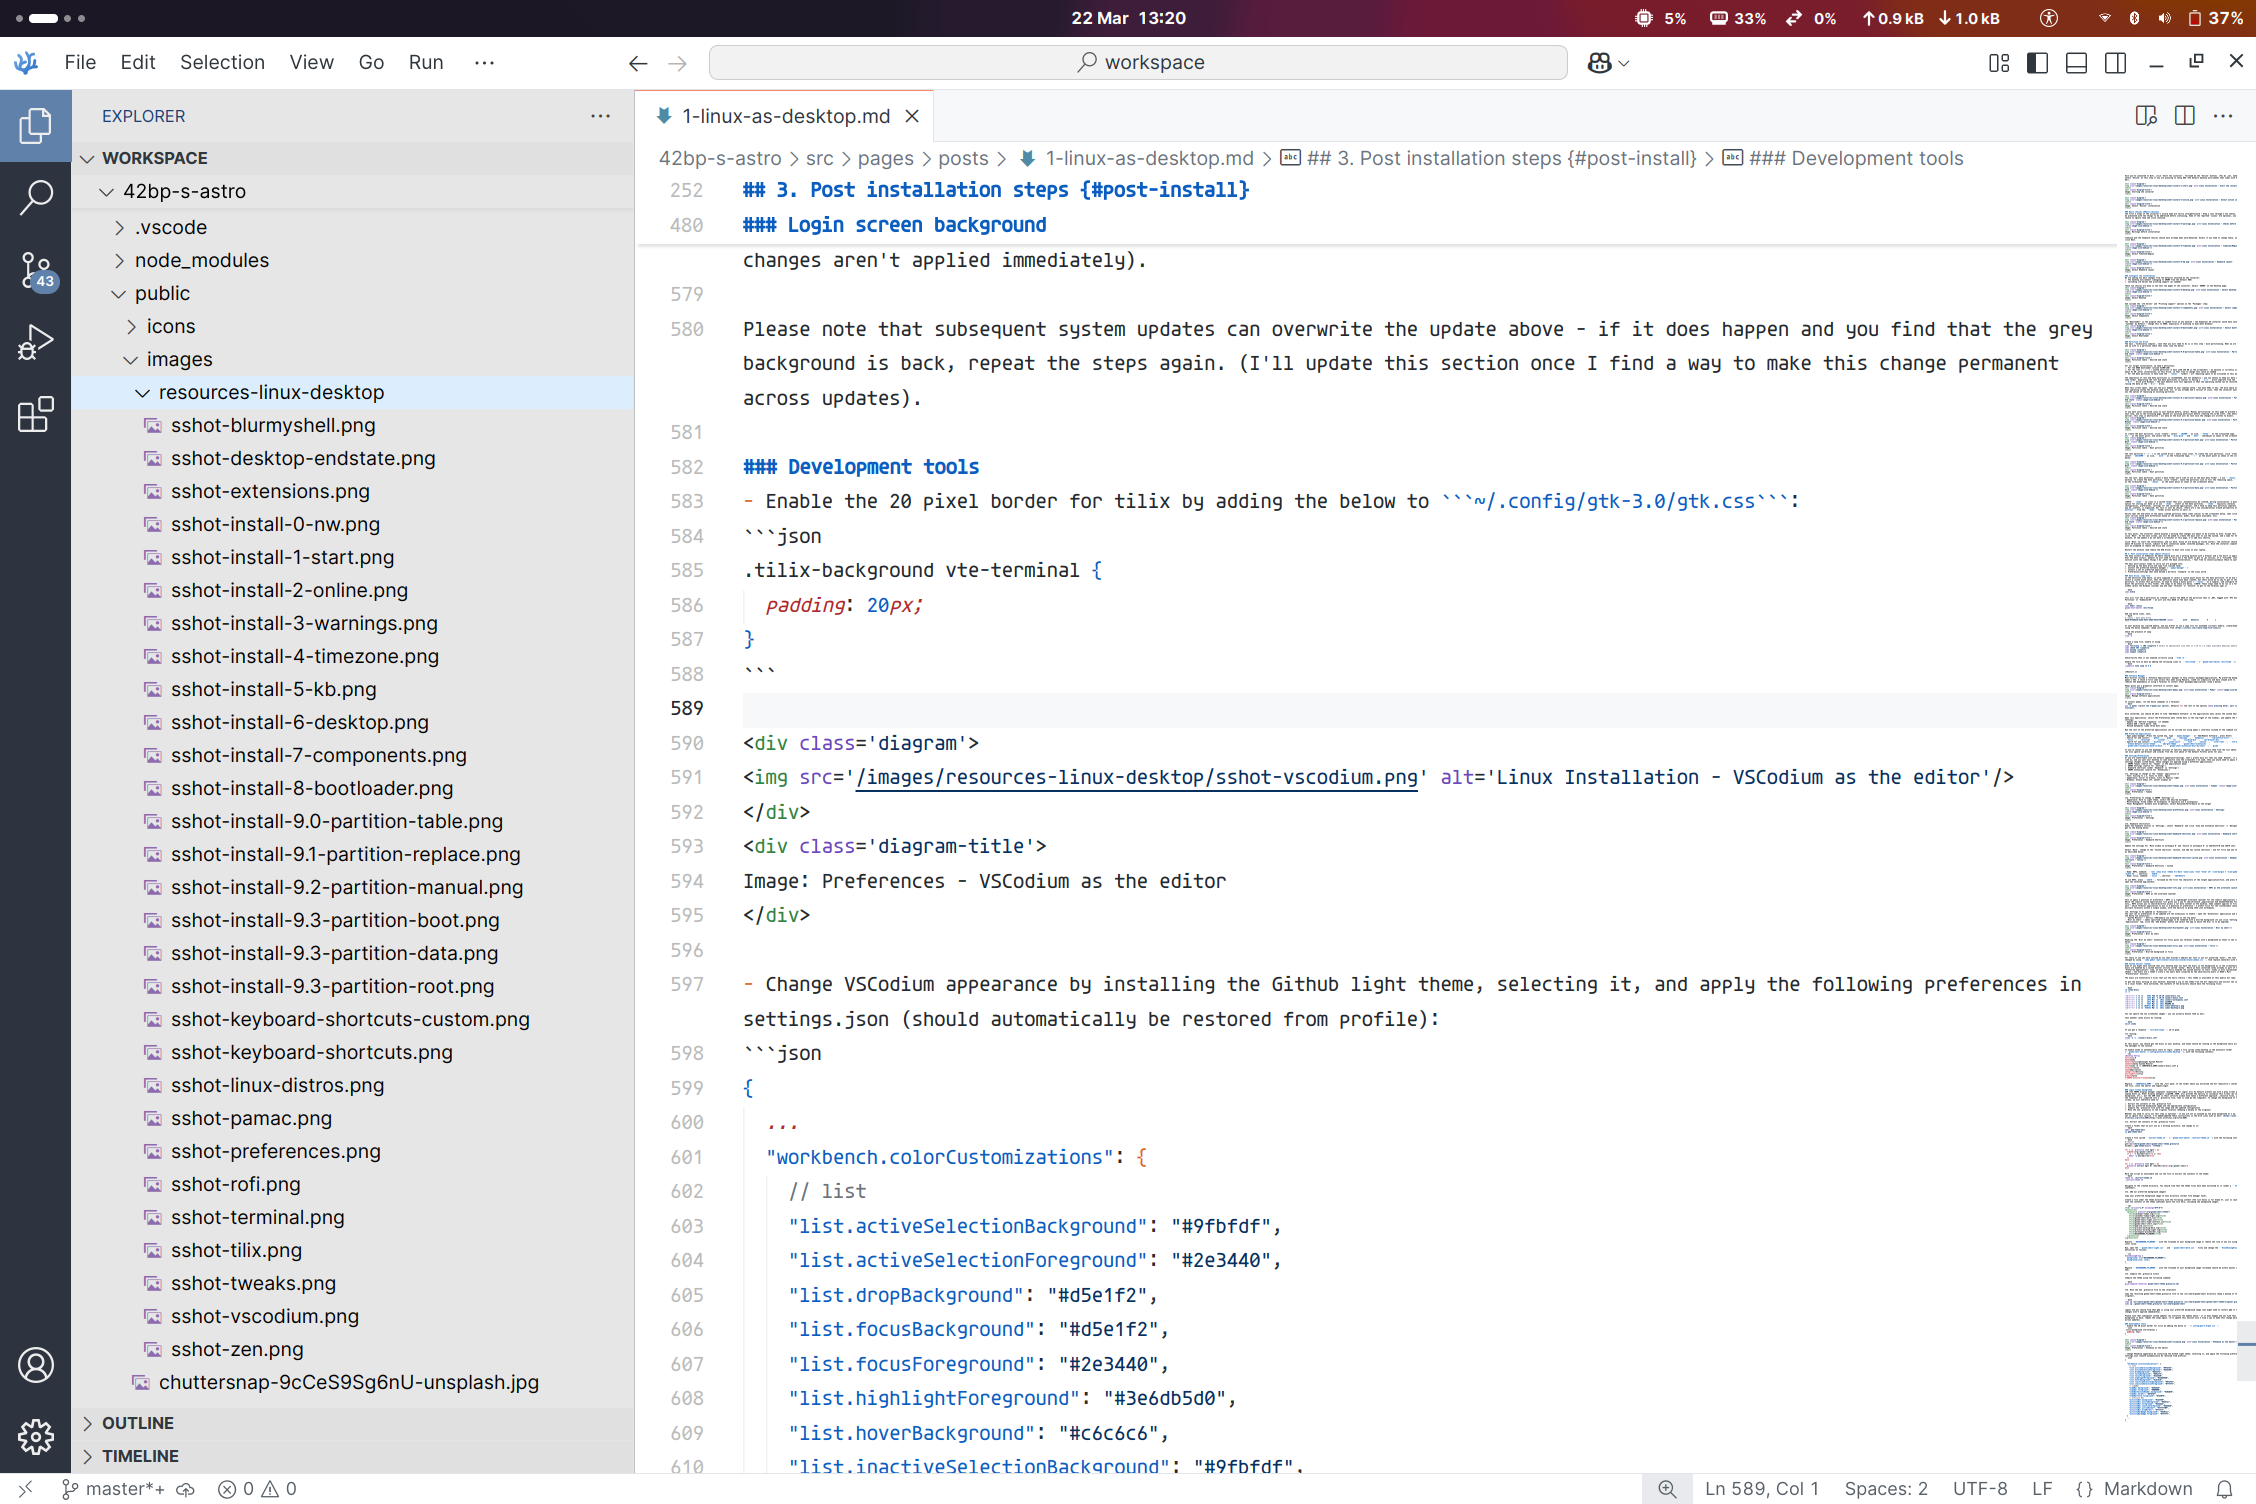2256x1504 pixels.
Task: Expand the TIMELINE section
Action: (353, 1456)
